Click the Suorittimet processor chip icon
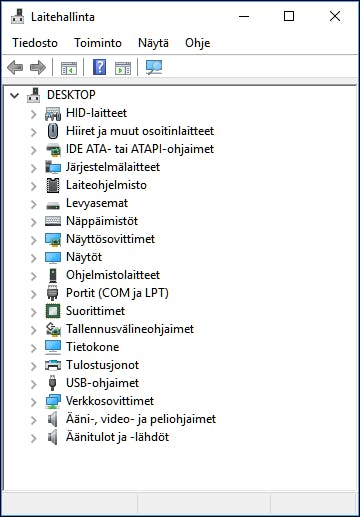 (53, 311)
